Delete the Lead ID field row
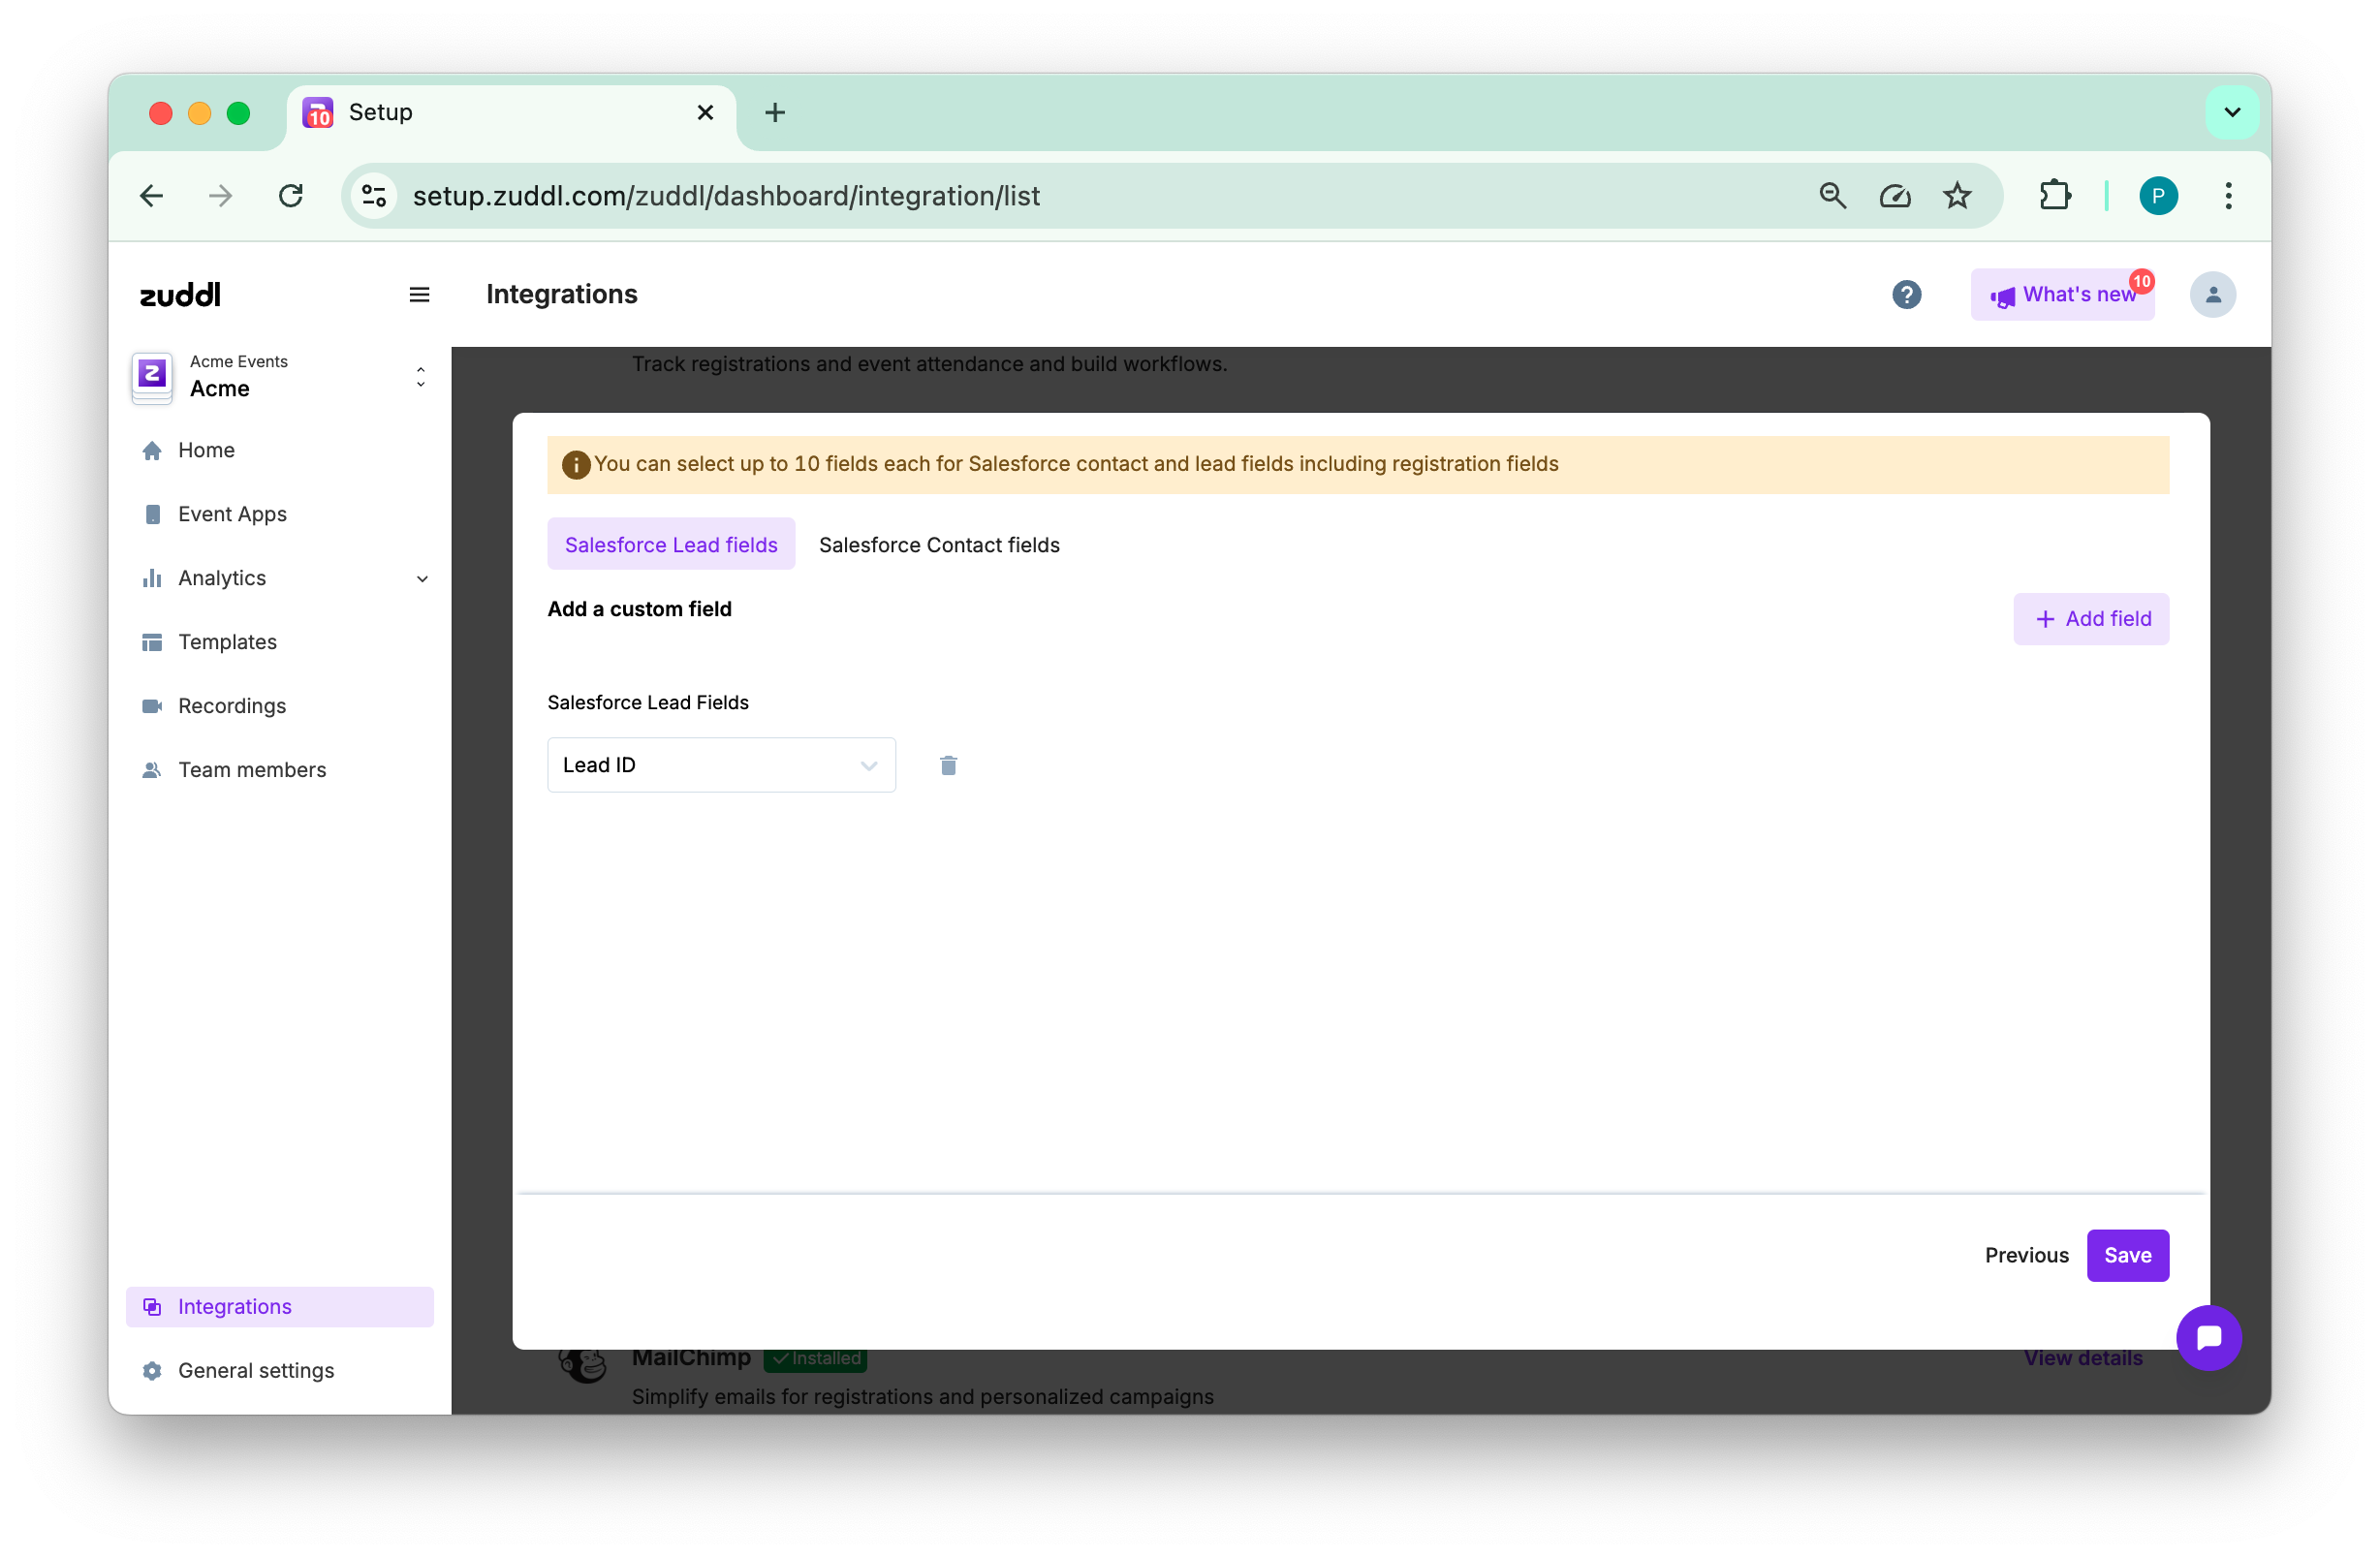2380x1558 pixels. point(948,765)
